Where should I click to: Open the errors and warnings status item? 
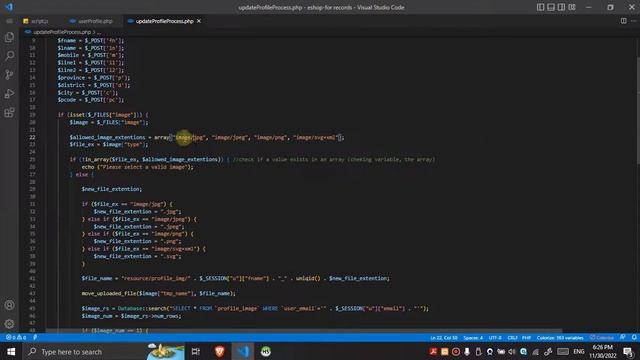click(x=16, y=338)
